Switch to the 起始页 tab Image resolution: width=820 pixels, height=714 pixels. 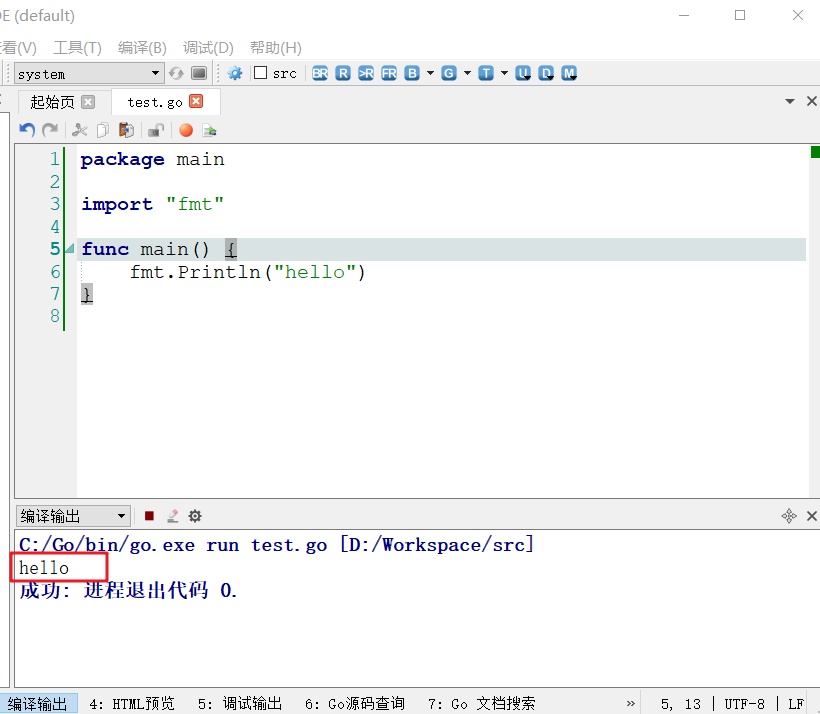(52, 102)
